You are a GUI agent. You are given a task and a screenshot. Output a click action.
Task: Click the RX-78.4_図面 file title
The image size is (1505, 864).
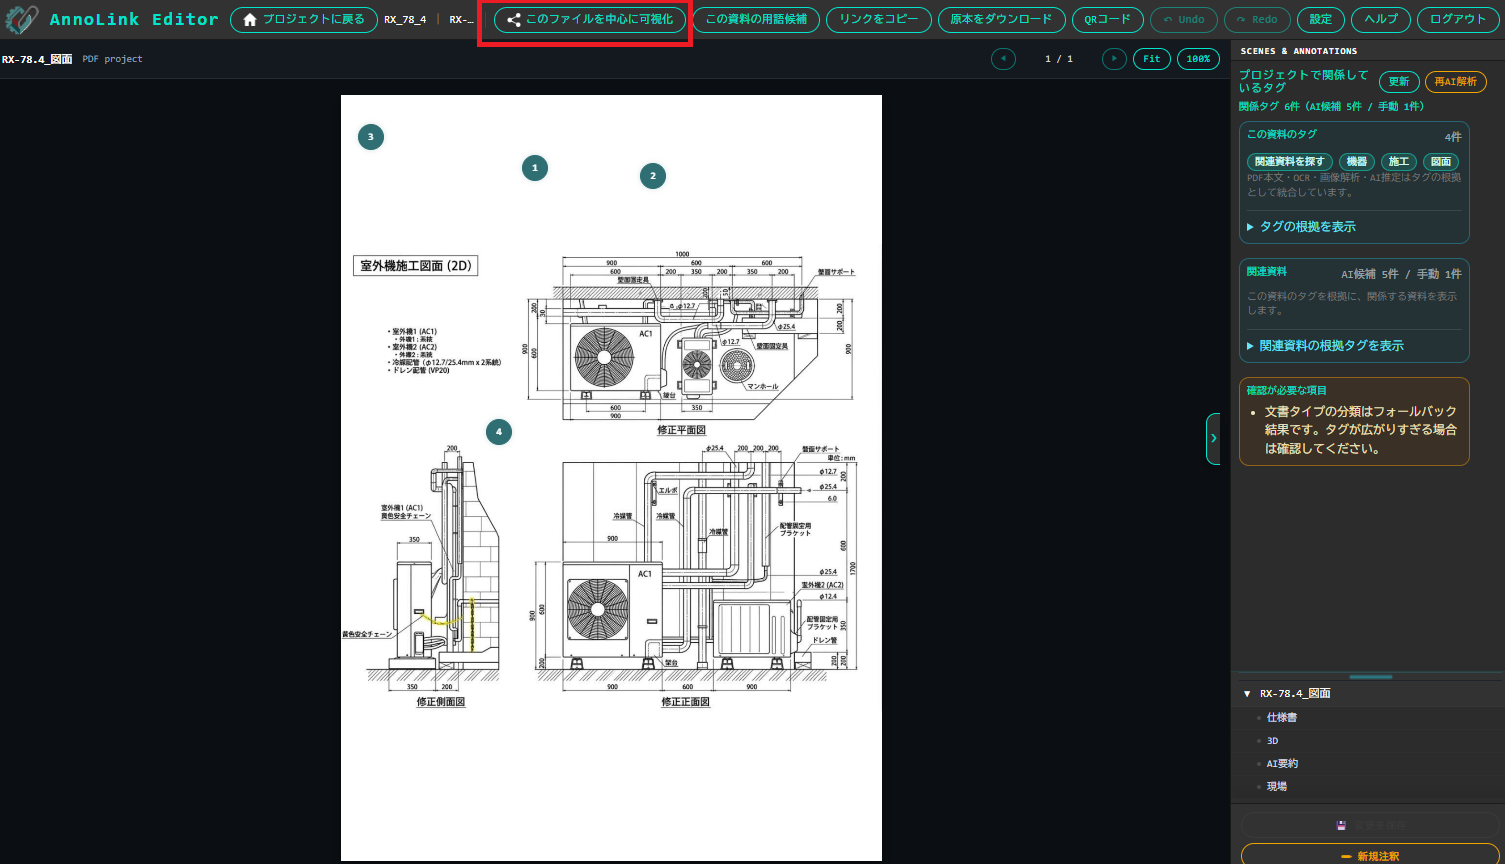coord(37,59)
